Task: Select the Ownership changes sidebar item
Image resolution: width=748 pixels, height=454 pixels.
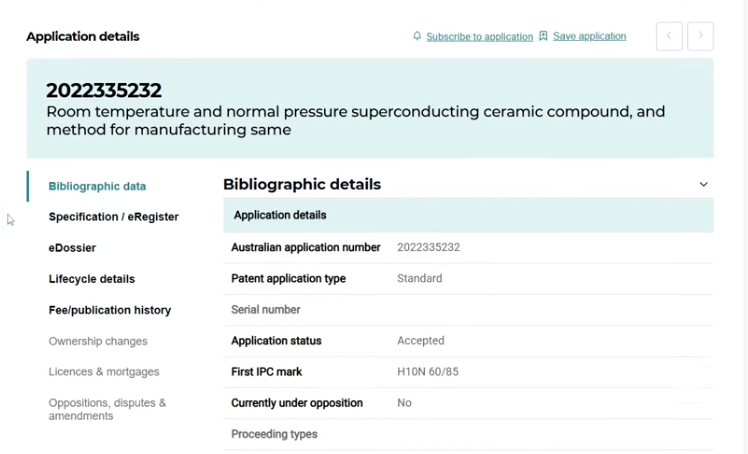Action: [97, 341]
